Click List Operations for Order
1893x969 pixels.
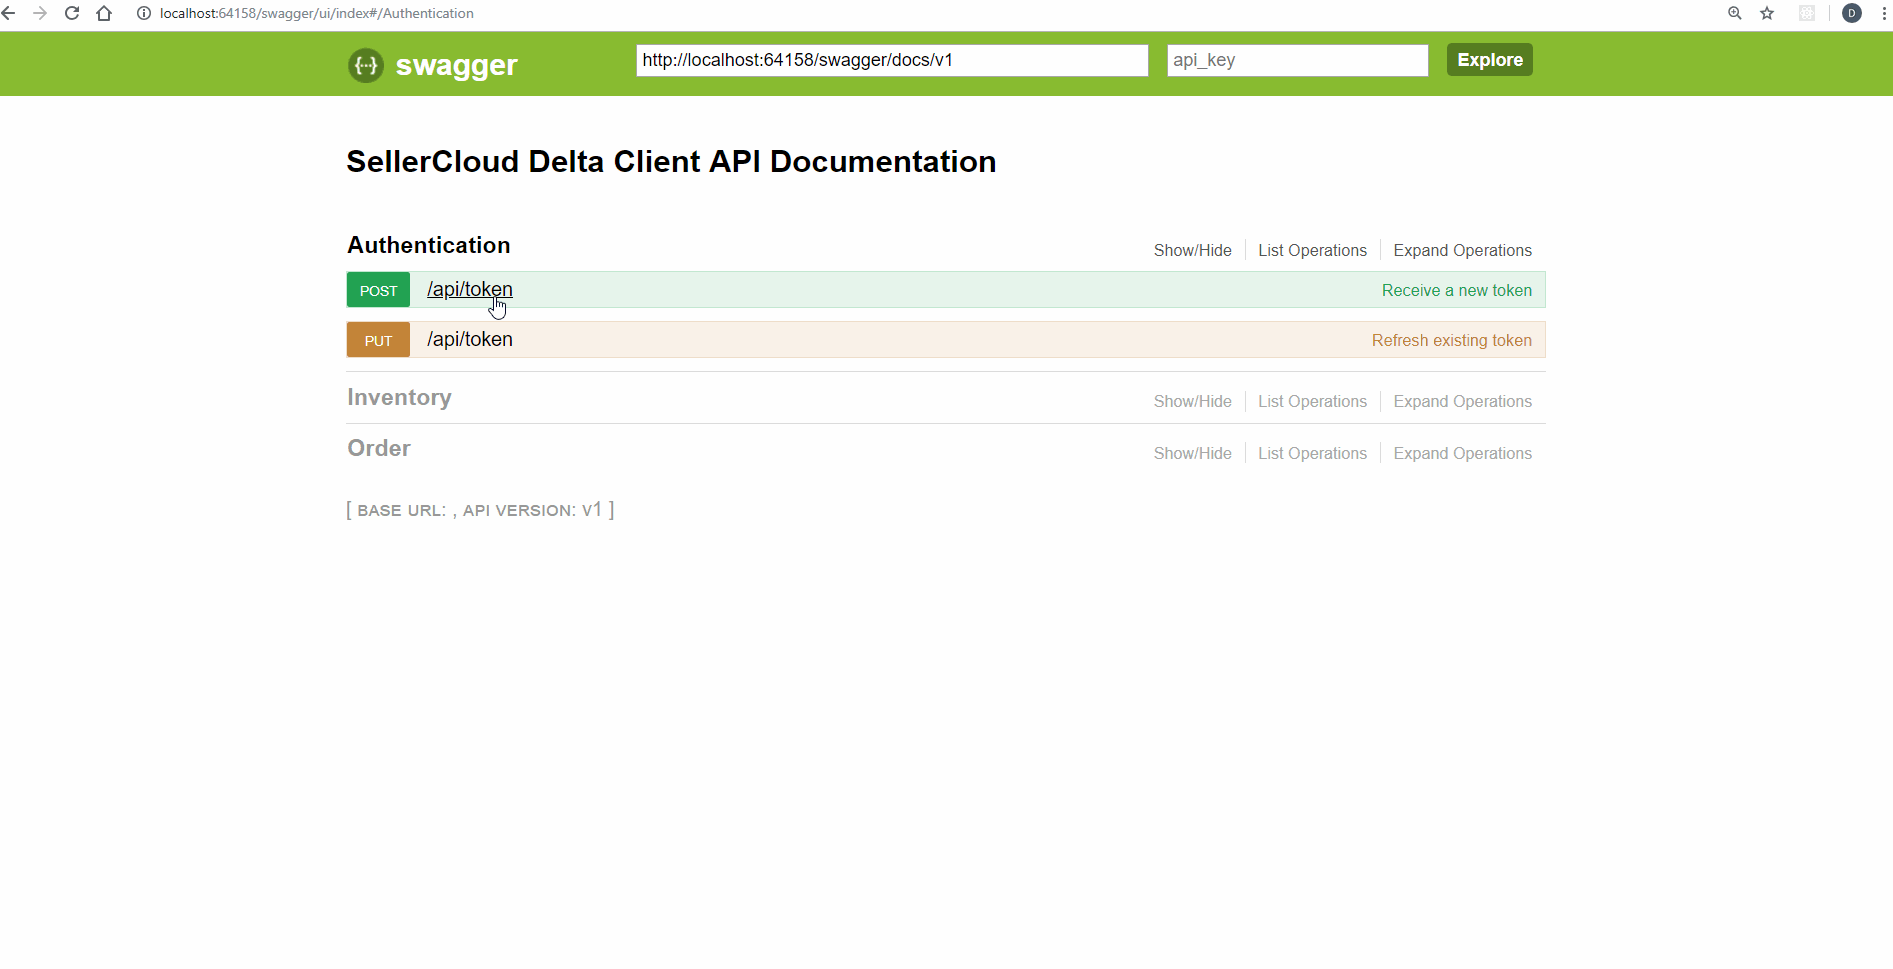click(x=1312, y=453)
